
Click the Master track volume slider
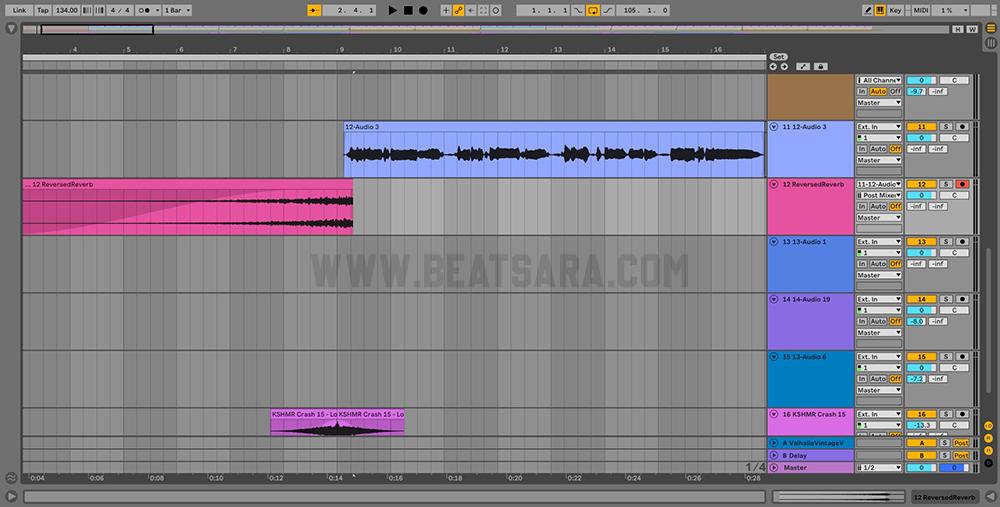(x=921, y=467)
